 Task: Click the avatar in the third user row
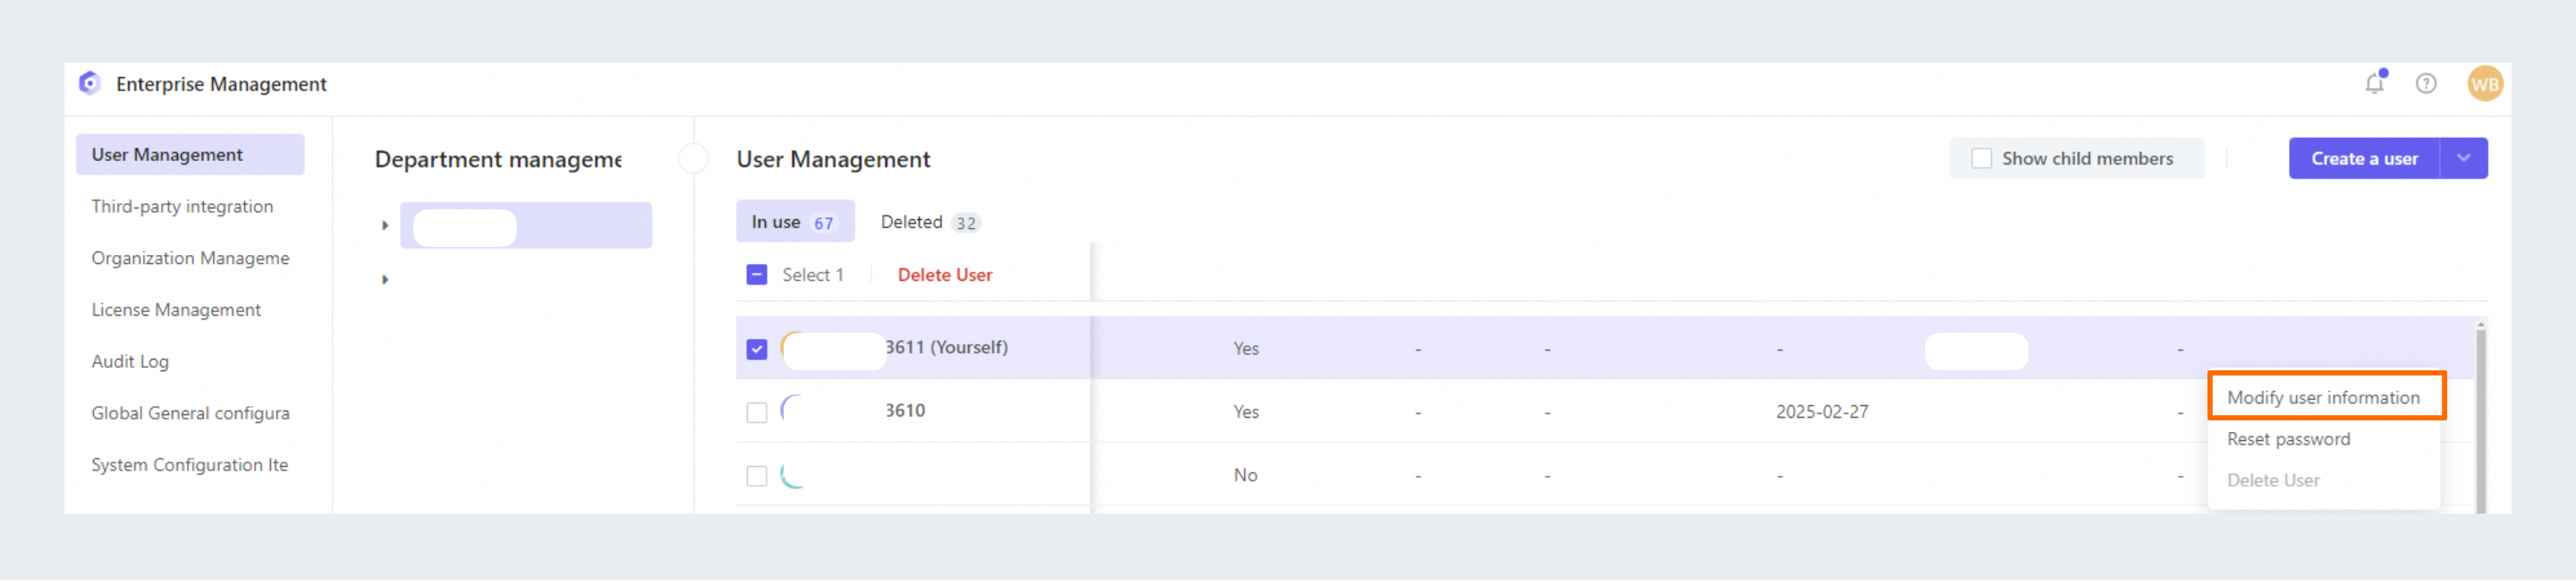coord(795,476)
